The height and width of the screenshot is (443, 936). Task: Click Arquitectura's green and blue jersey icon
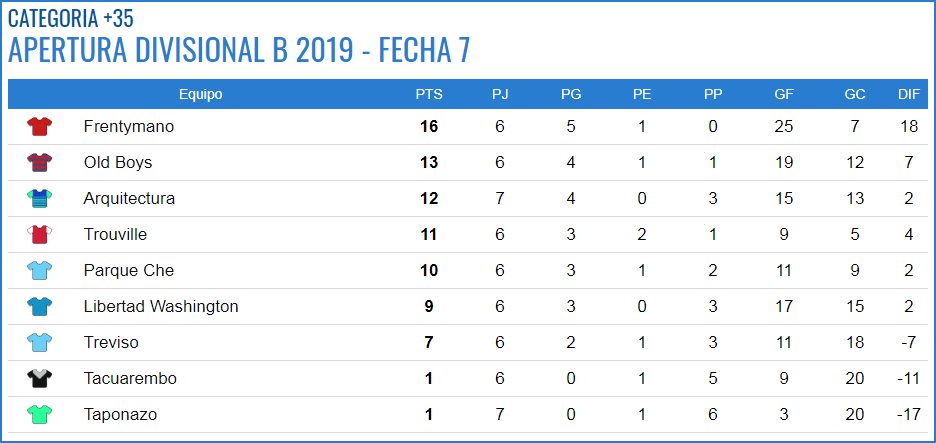pos(40,199)
